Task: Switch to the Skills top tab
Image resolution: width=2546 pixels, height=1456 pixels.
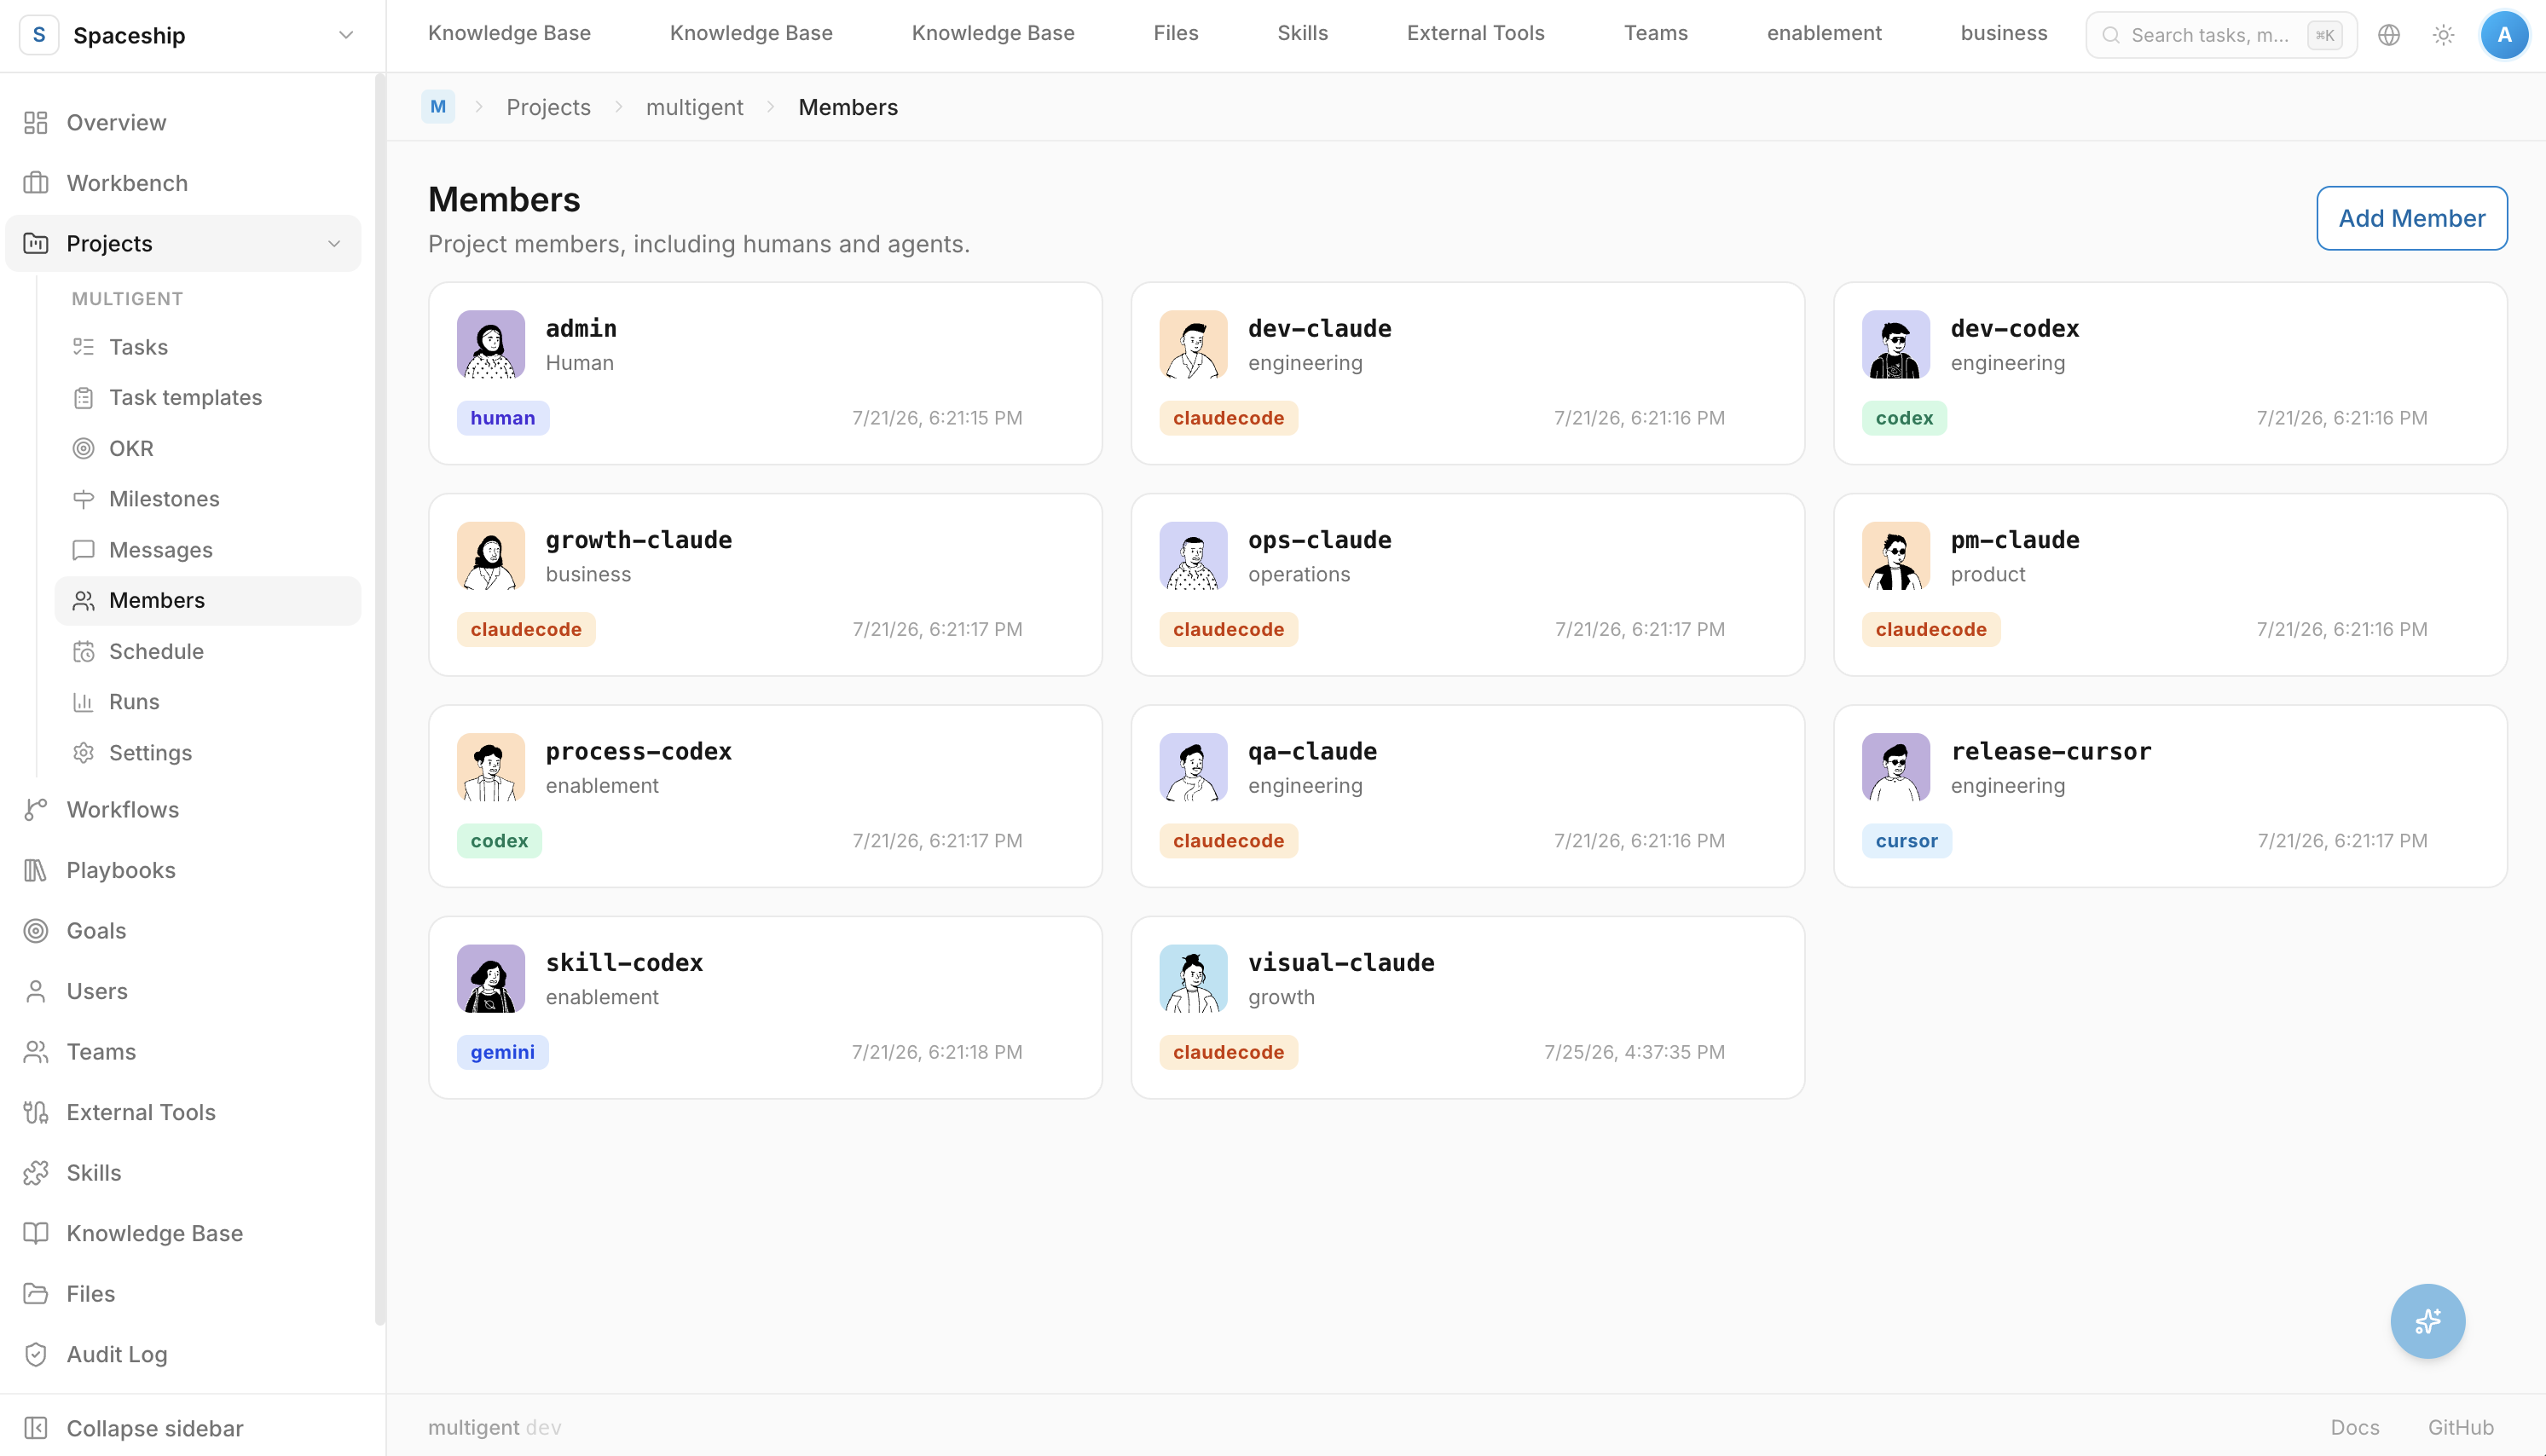Action: coord(1302,33)
